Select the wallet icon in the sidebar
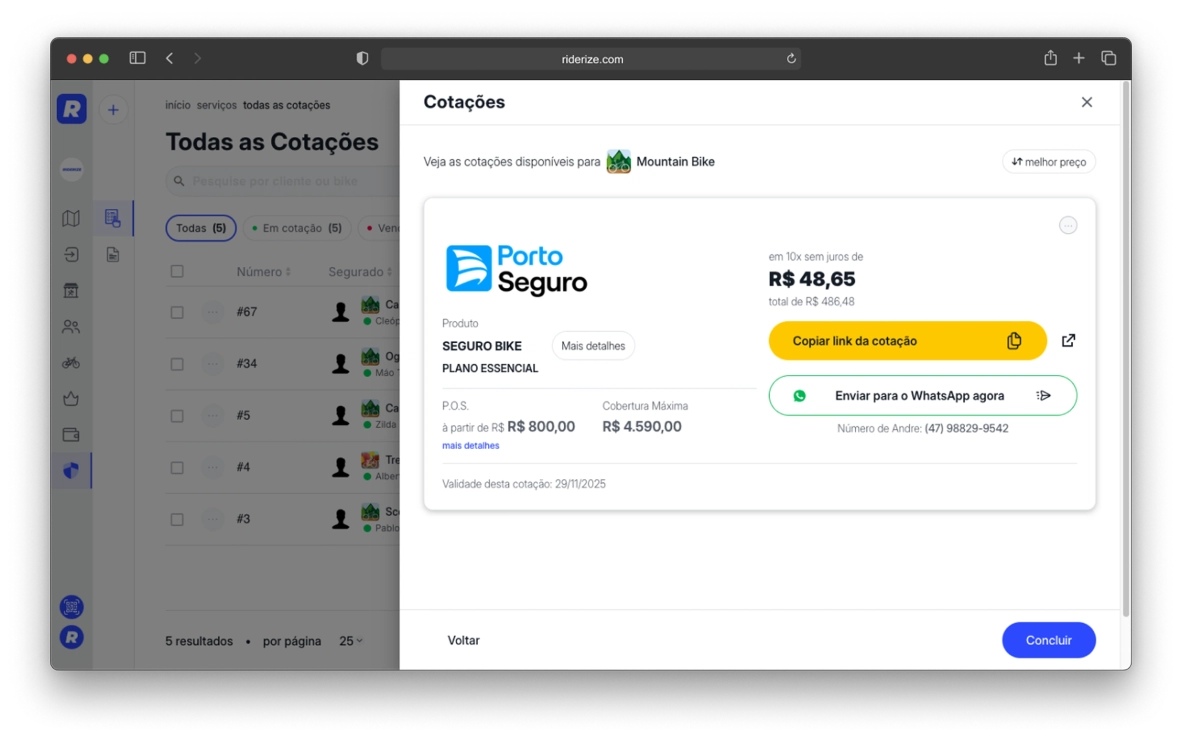1180x740 pixels. [x=71, y=435]
